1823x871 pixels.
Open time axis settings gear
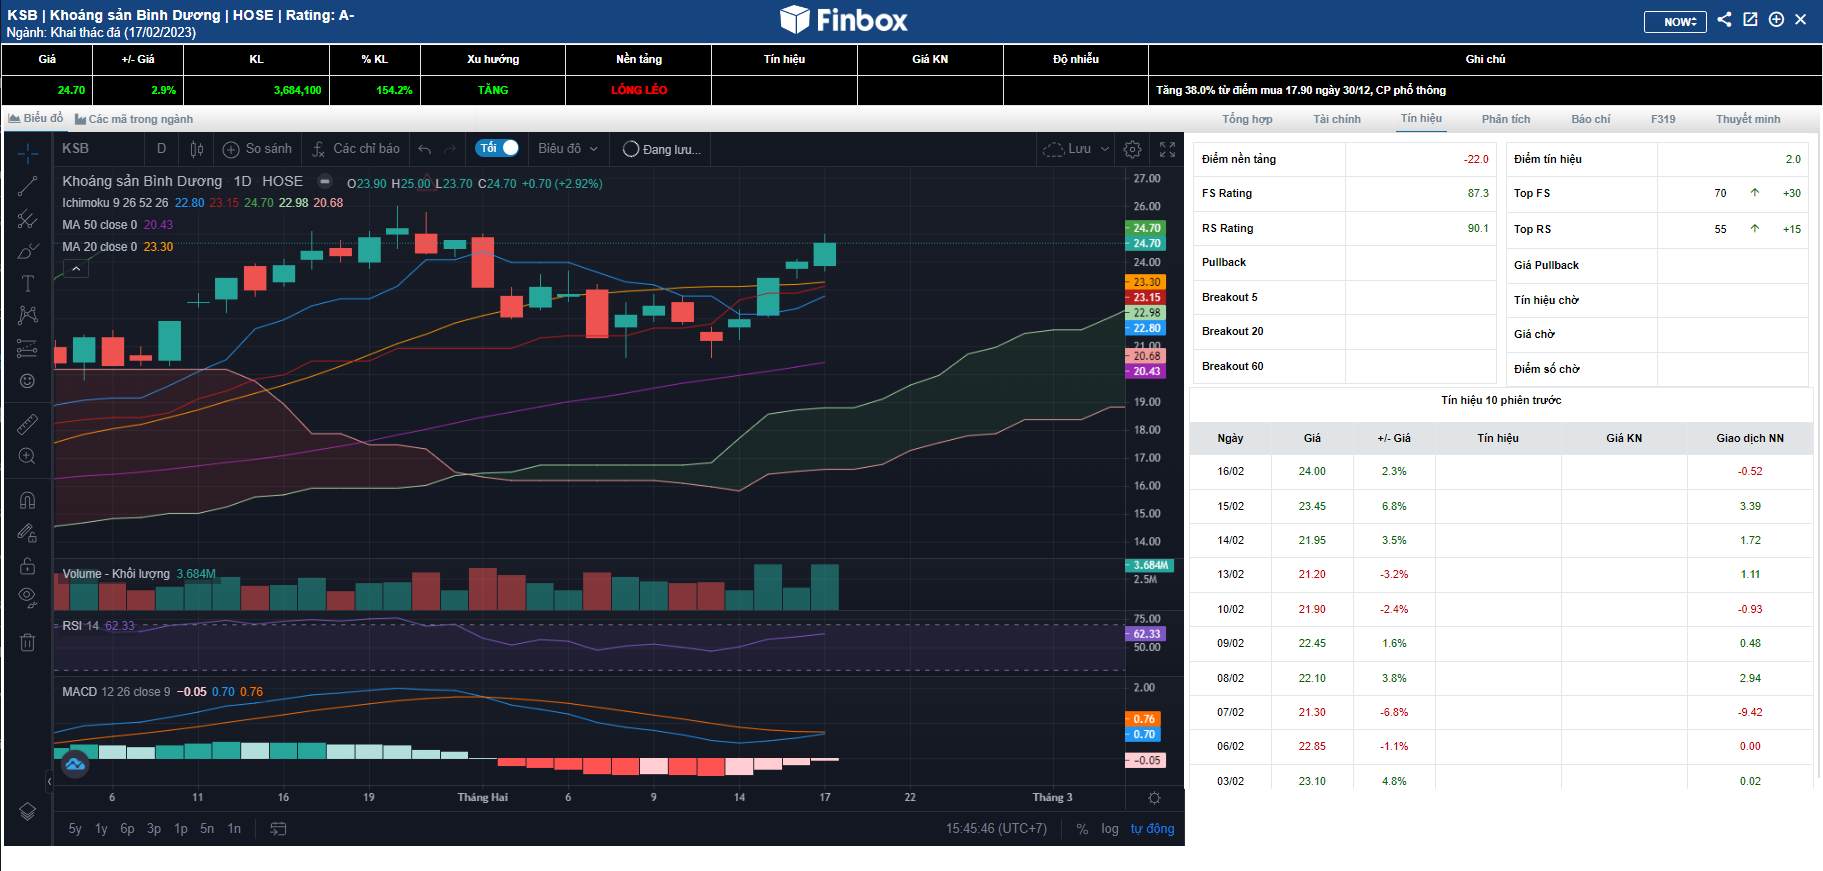1155,797
